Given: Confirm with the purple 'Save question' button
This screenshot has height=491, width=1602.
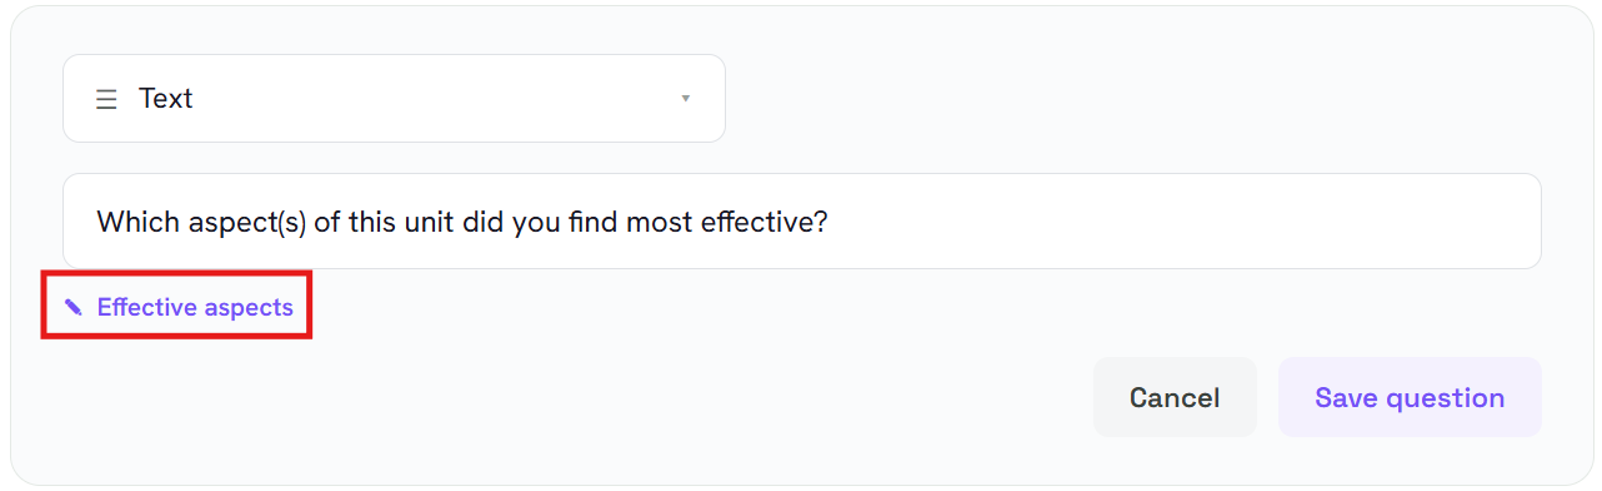Looking at the screenshot, I should tap(1409, 397).
